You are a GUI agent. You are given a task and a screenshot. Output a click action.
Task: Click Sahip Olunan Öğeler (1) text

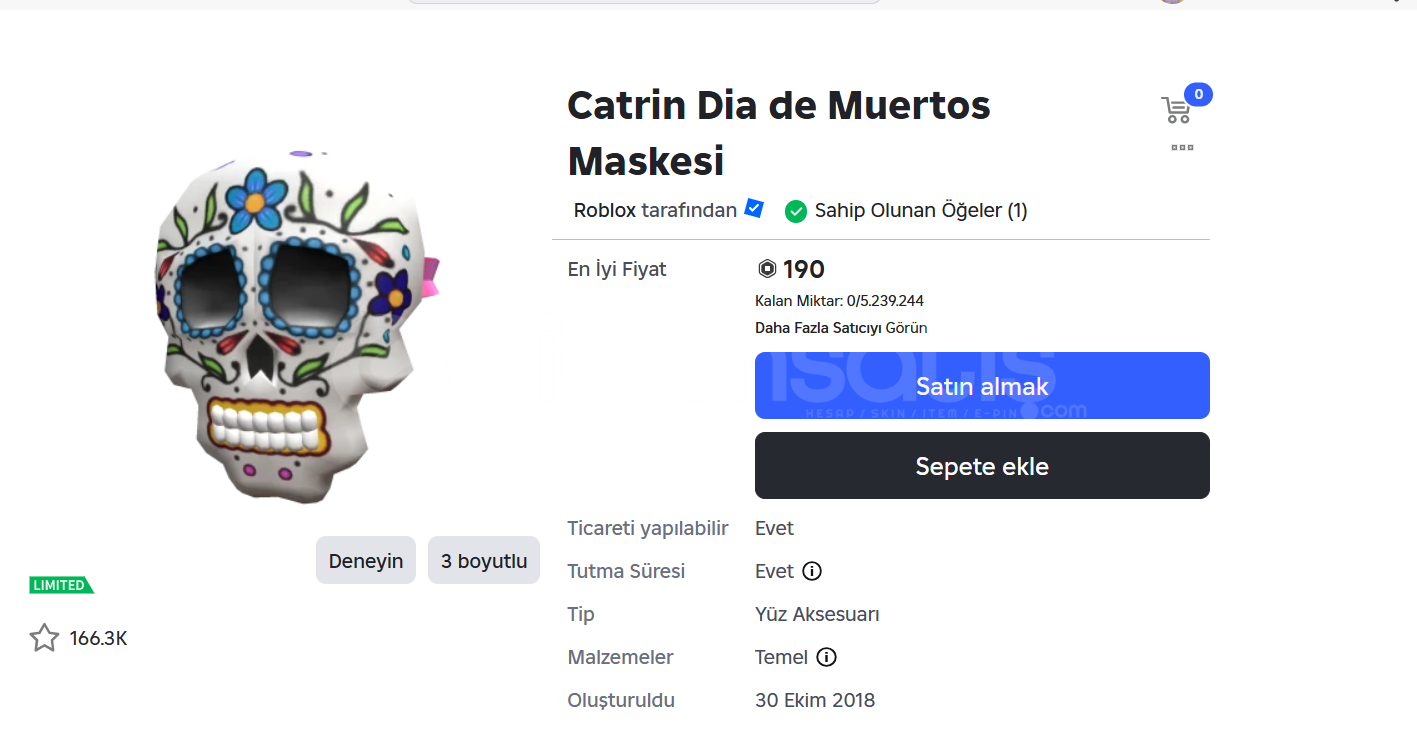click(x=920, y=210)
